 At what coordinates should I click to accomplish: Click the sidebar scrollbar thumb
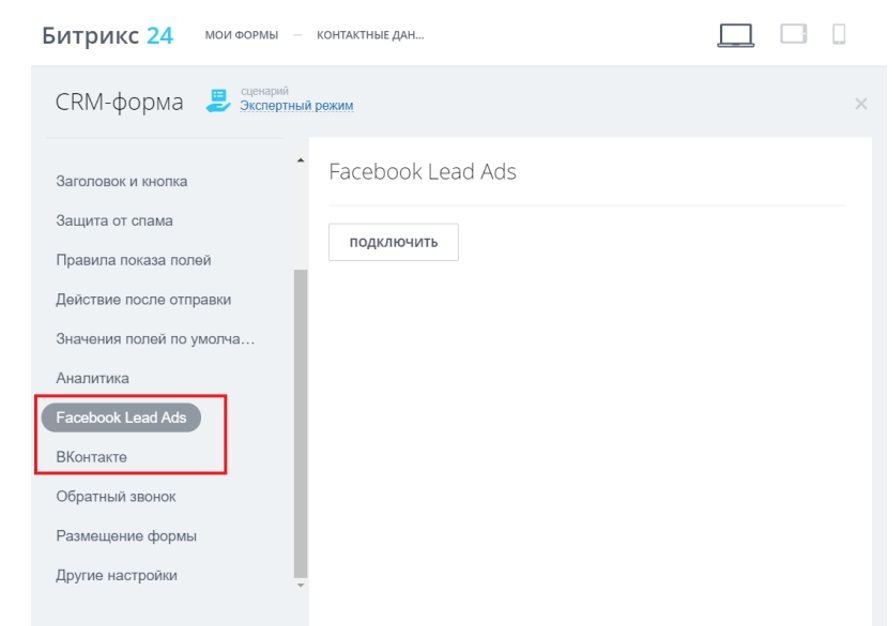coord(301,420)
